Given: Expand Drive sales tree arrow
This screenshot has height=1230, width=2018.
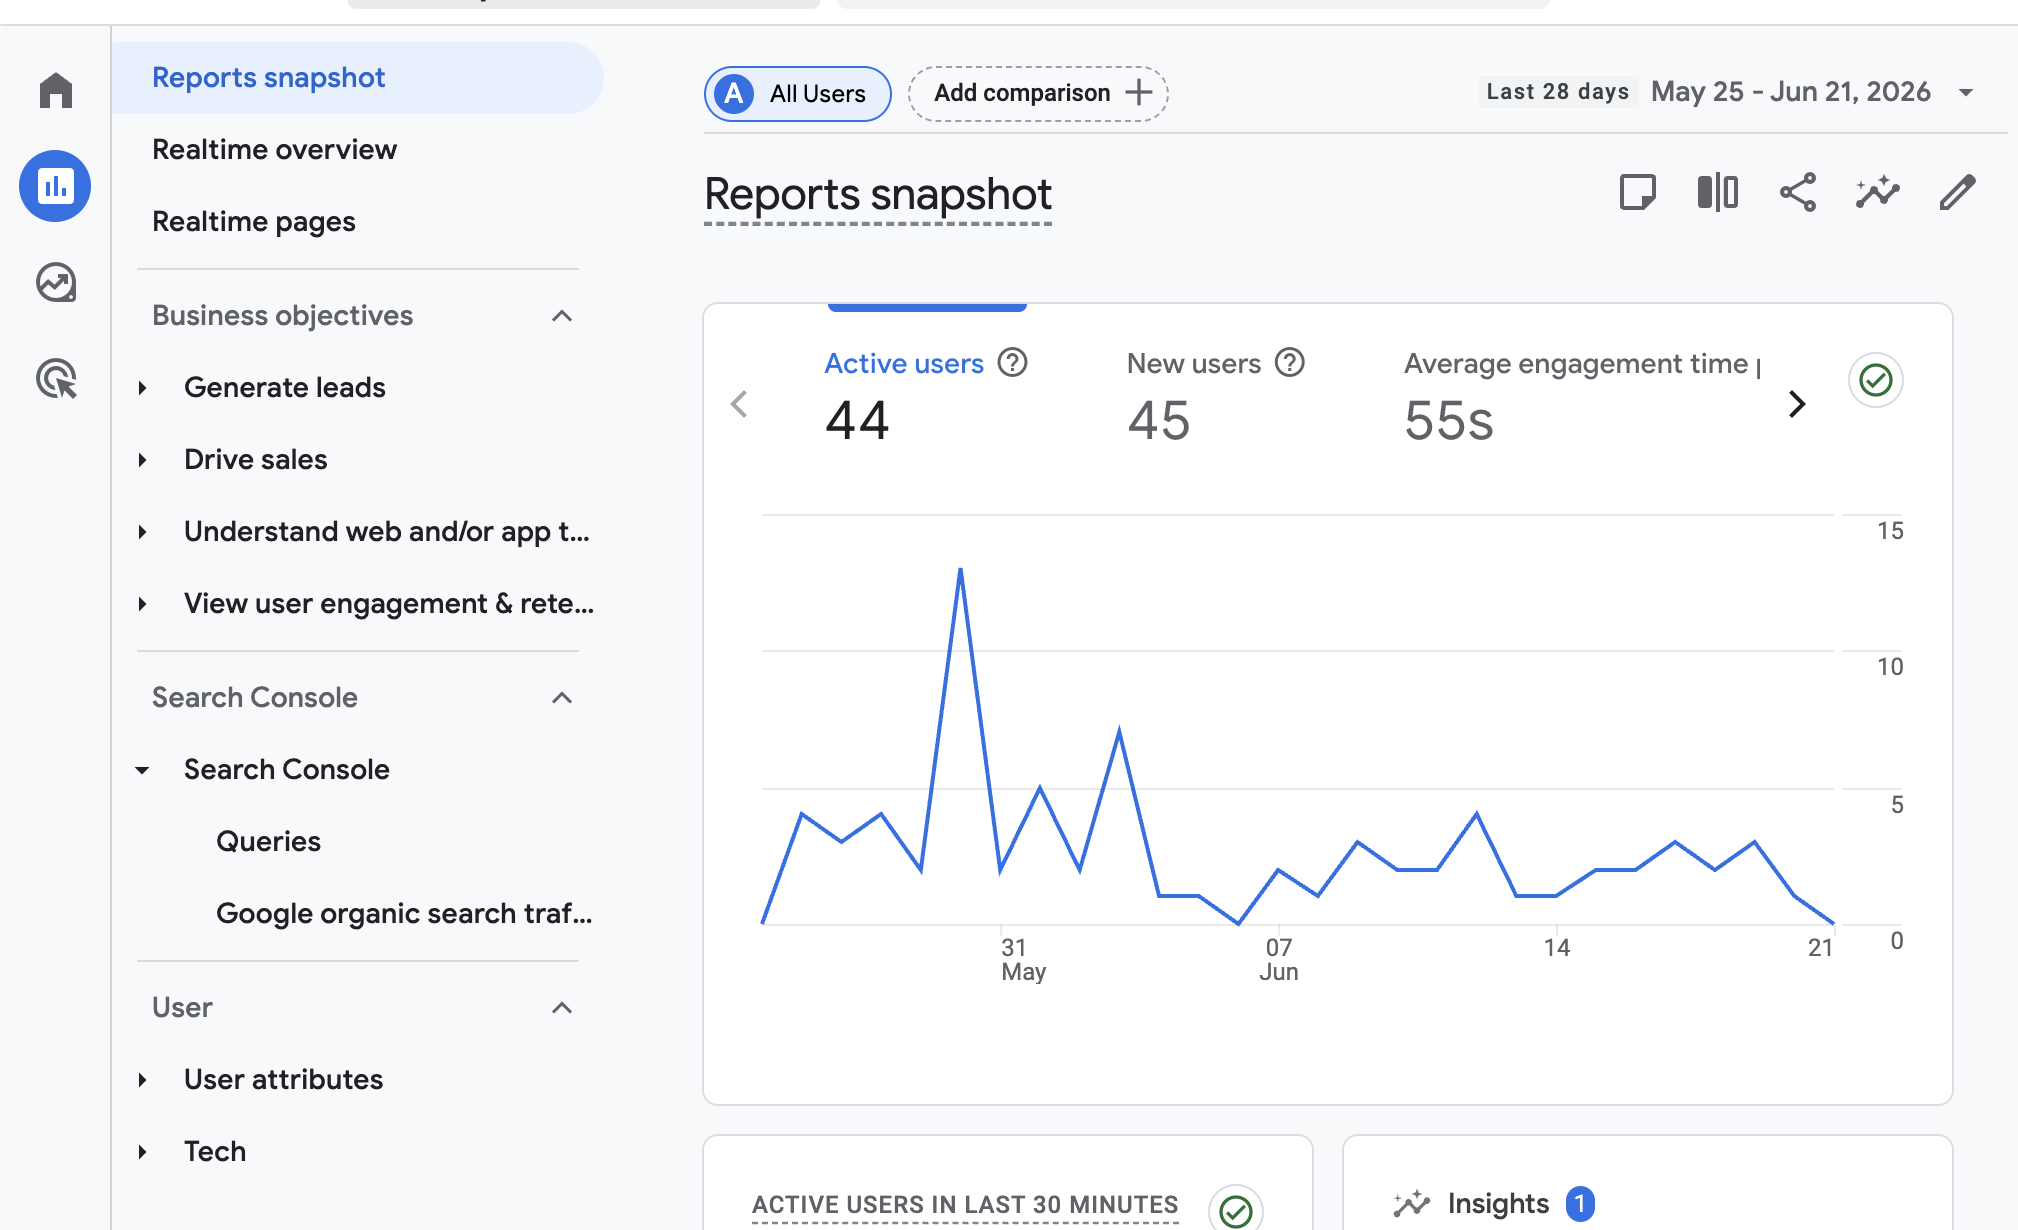Looking at the screenshot, I should tap(142, 460).
